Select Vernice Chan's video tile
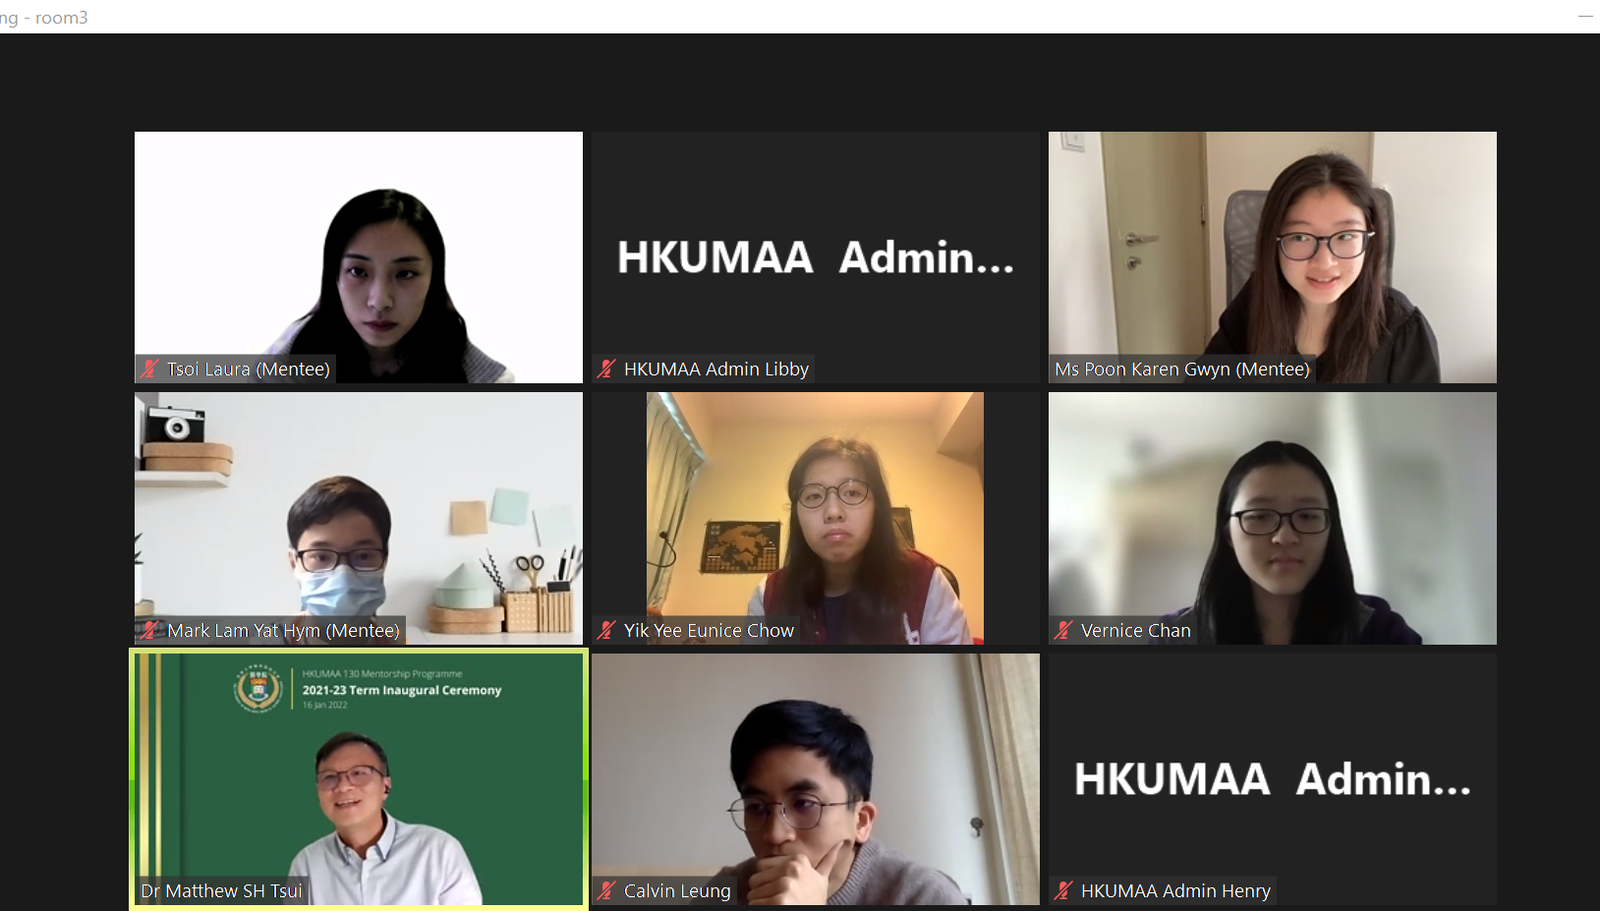The height and width of the screenshot is (911, 1600). pyautogui.click(x=1272, y=518)
